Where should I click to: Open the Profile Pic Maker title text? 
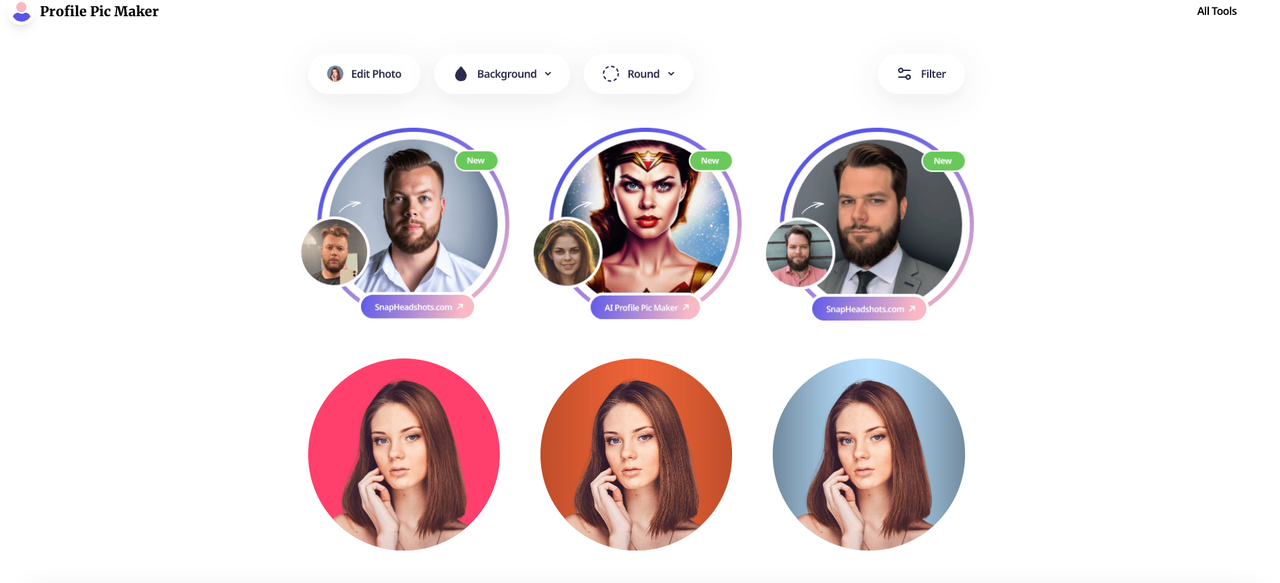click(x=99, y=11)
